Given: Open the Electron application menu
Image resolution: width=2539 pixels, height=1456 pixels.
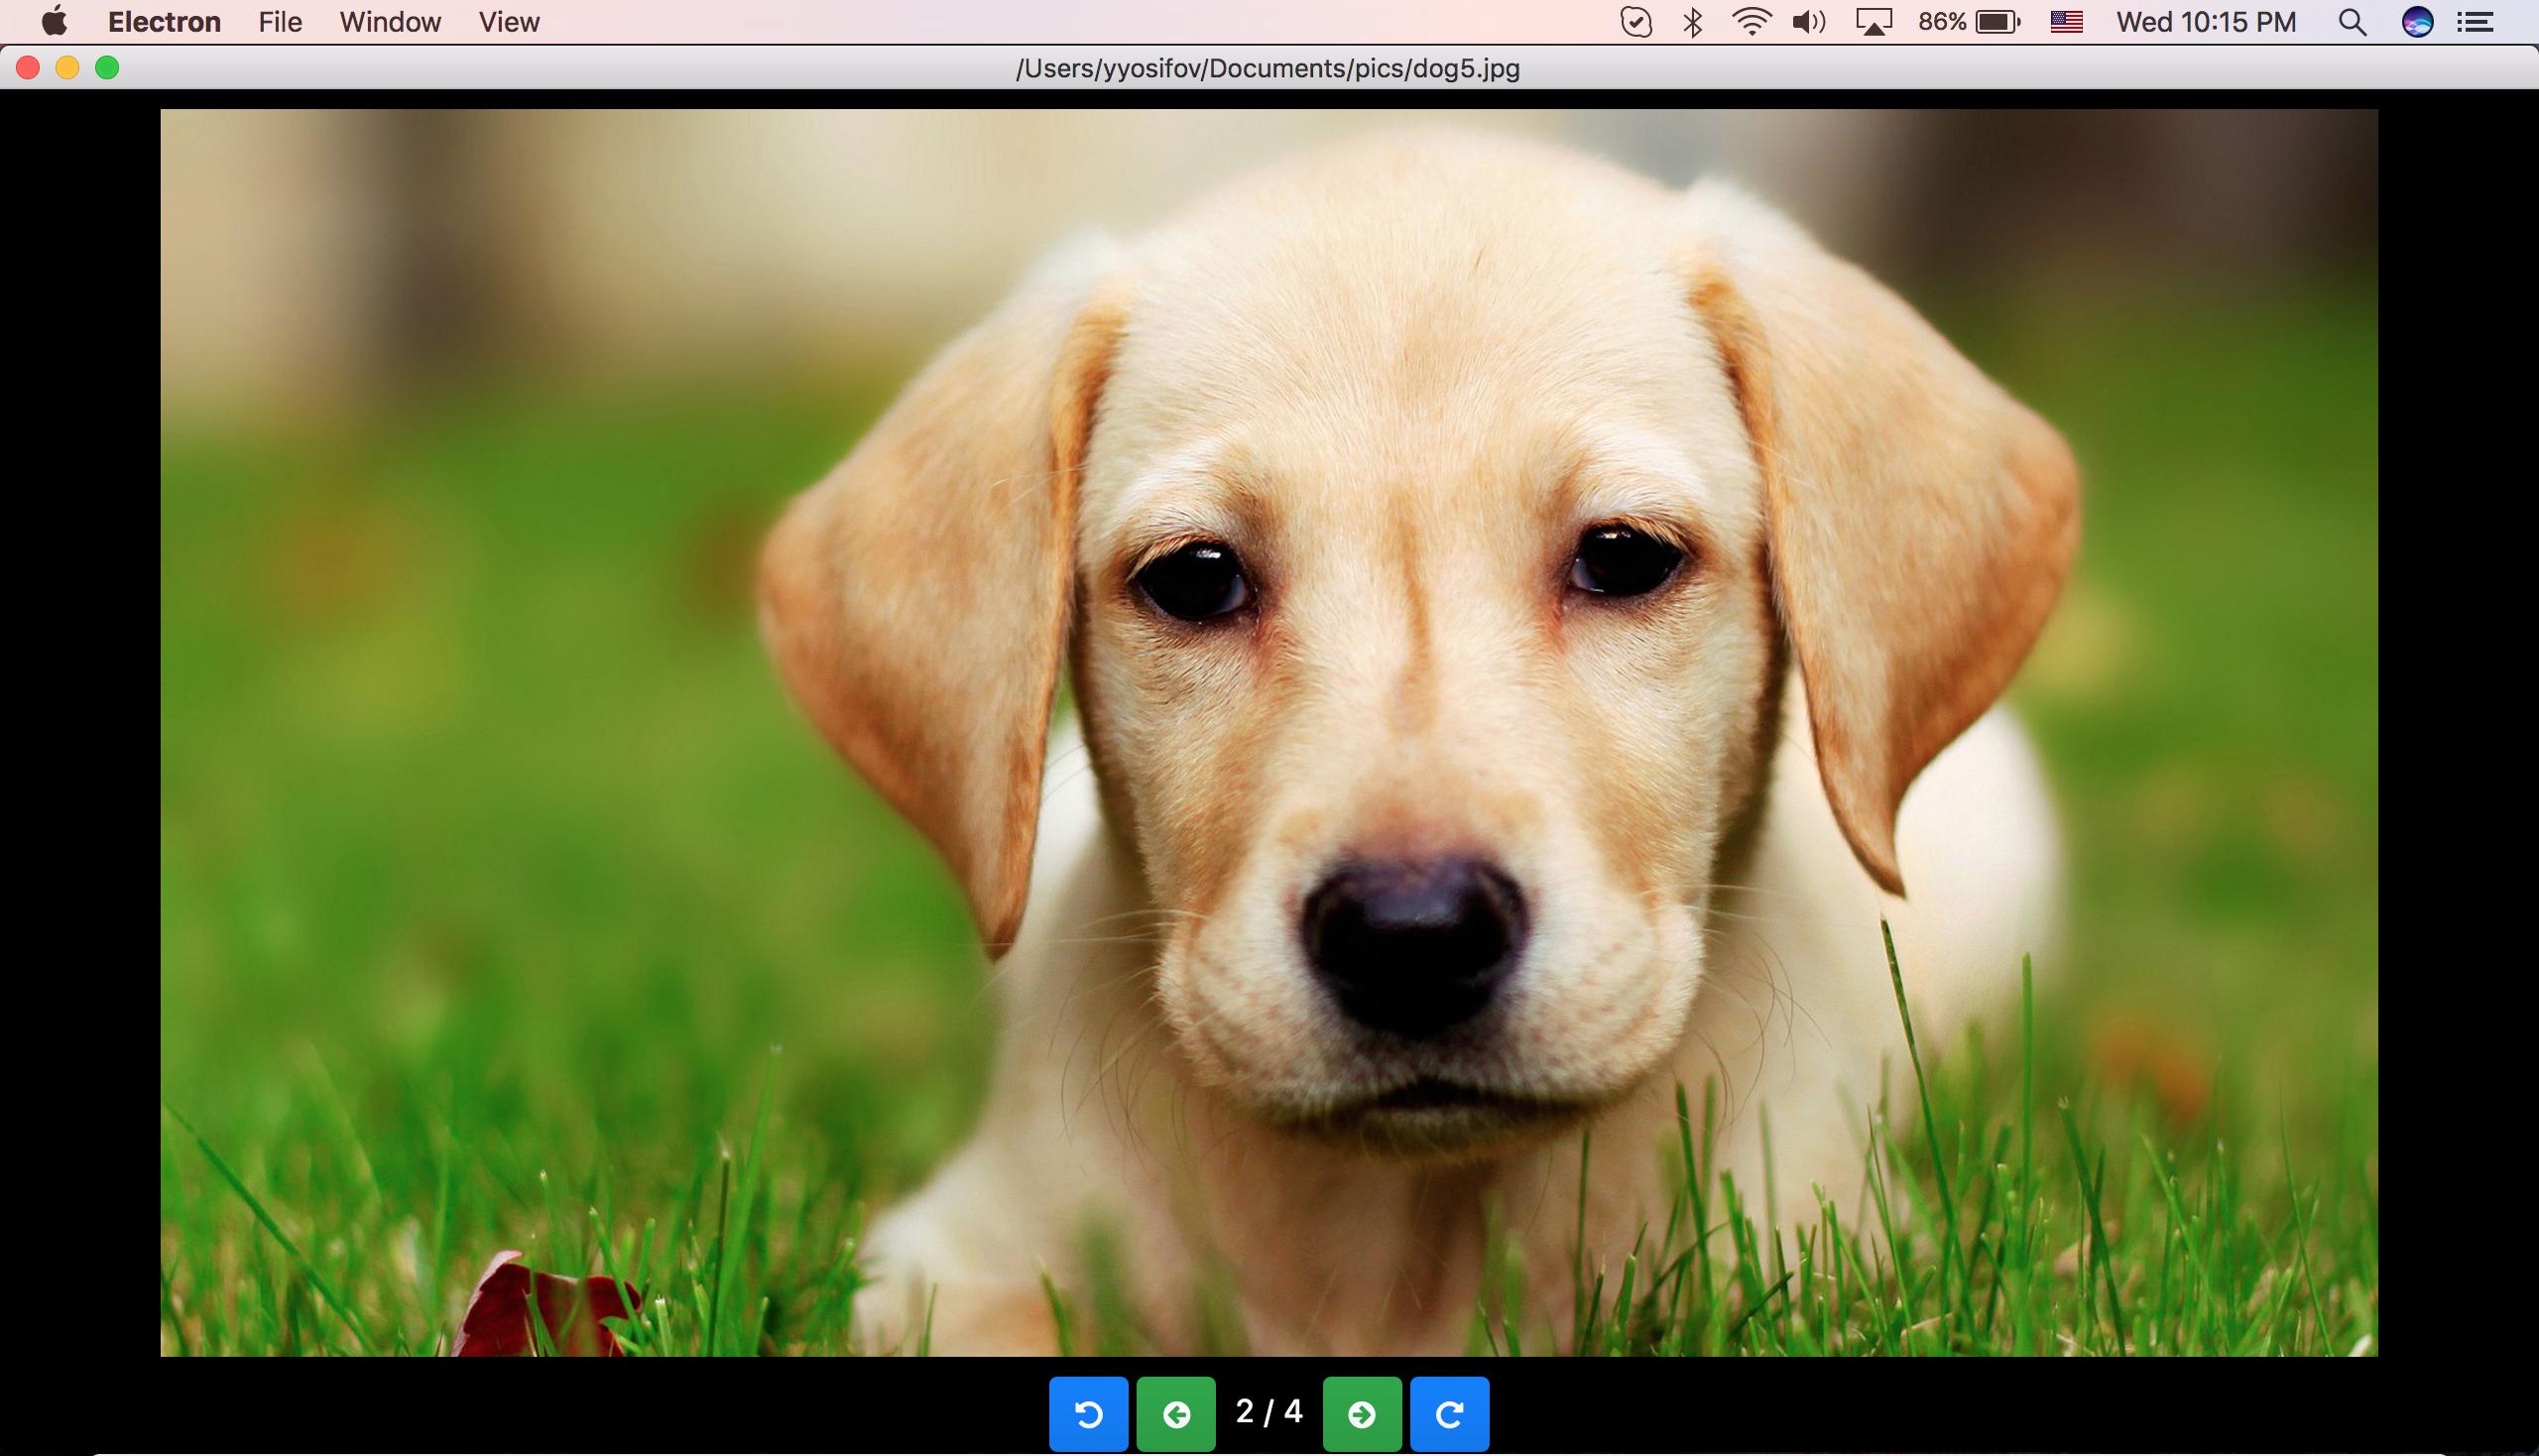Looking at the screenshot, I should (163, 21).
